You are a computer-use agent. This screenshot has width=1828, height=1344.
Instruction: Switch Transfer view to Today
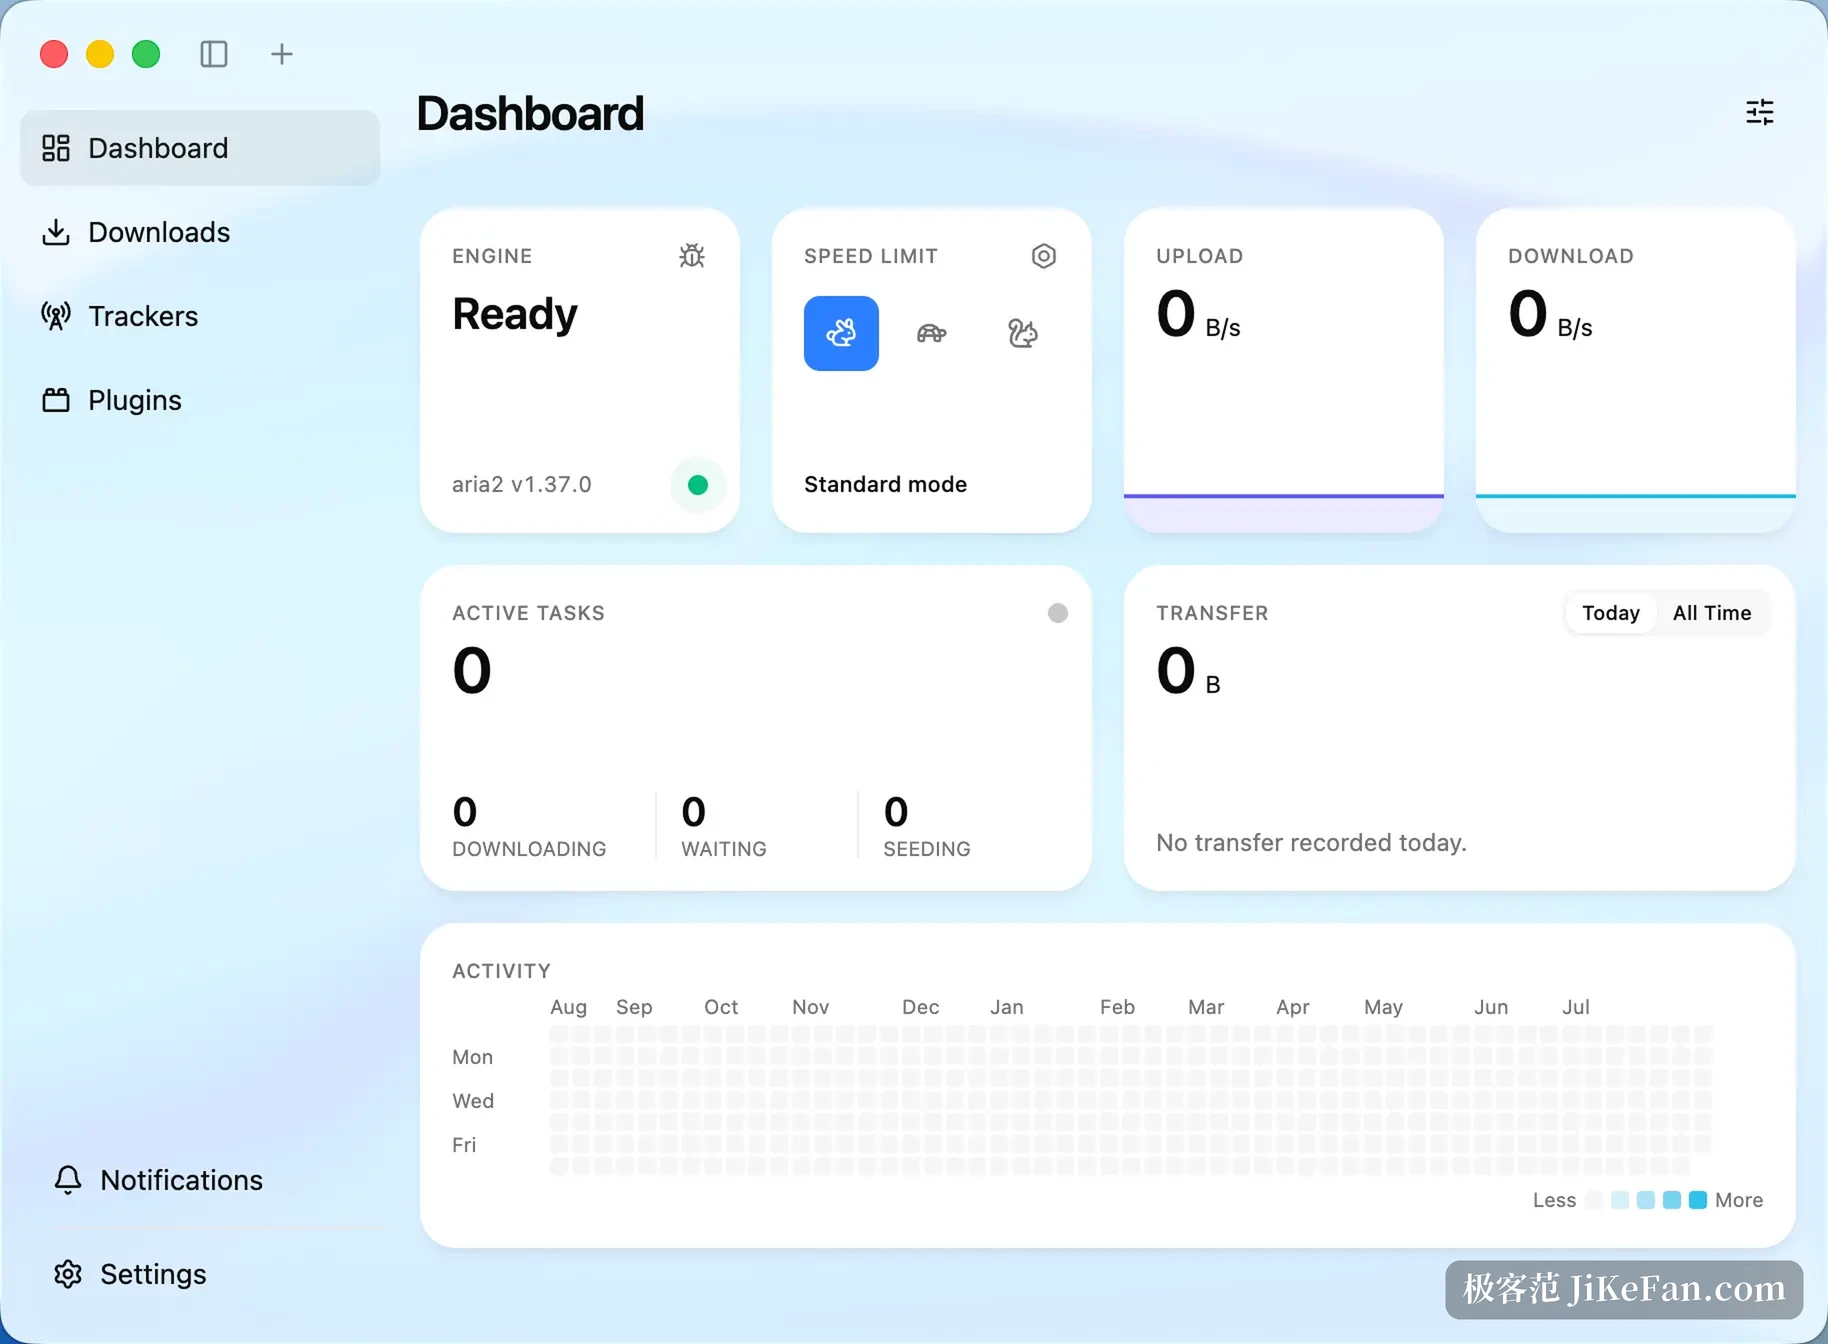point(1610,613)
